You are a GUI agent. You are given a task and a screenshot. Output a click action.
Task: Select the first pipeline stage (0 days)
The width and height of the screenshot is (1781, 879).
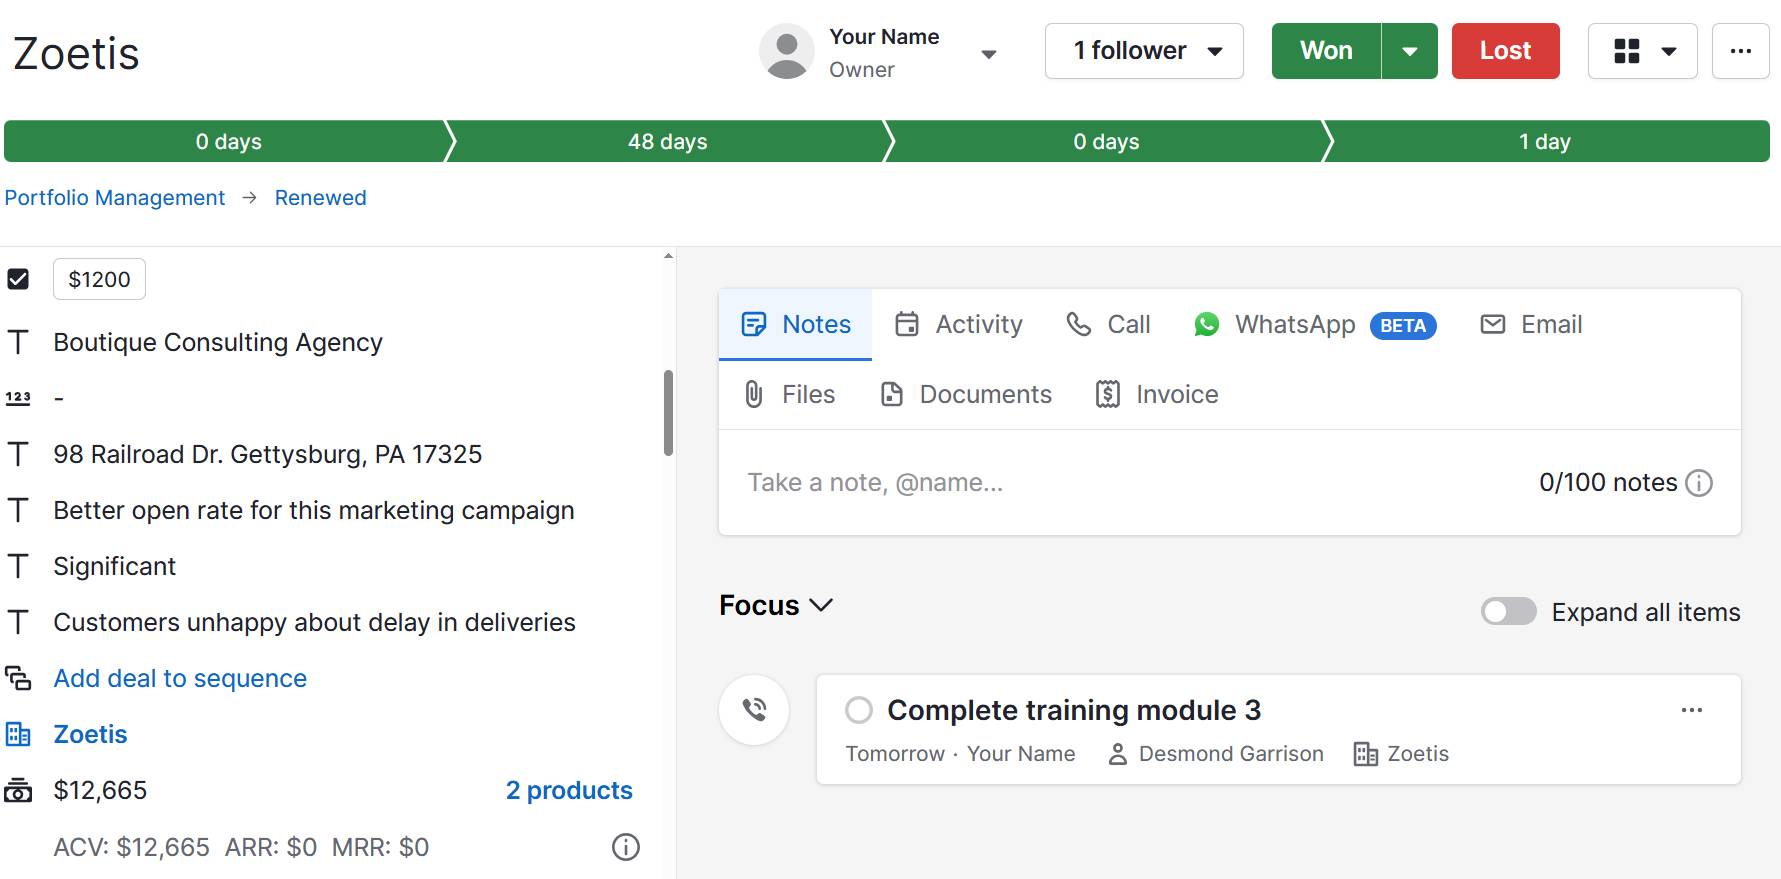coord(228,141)
